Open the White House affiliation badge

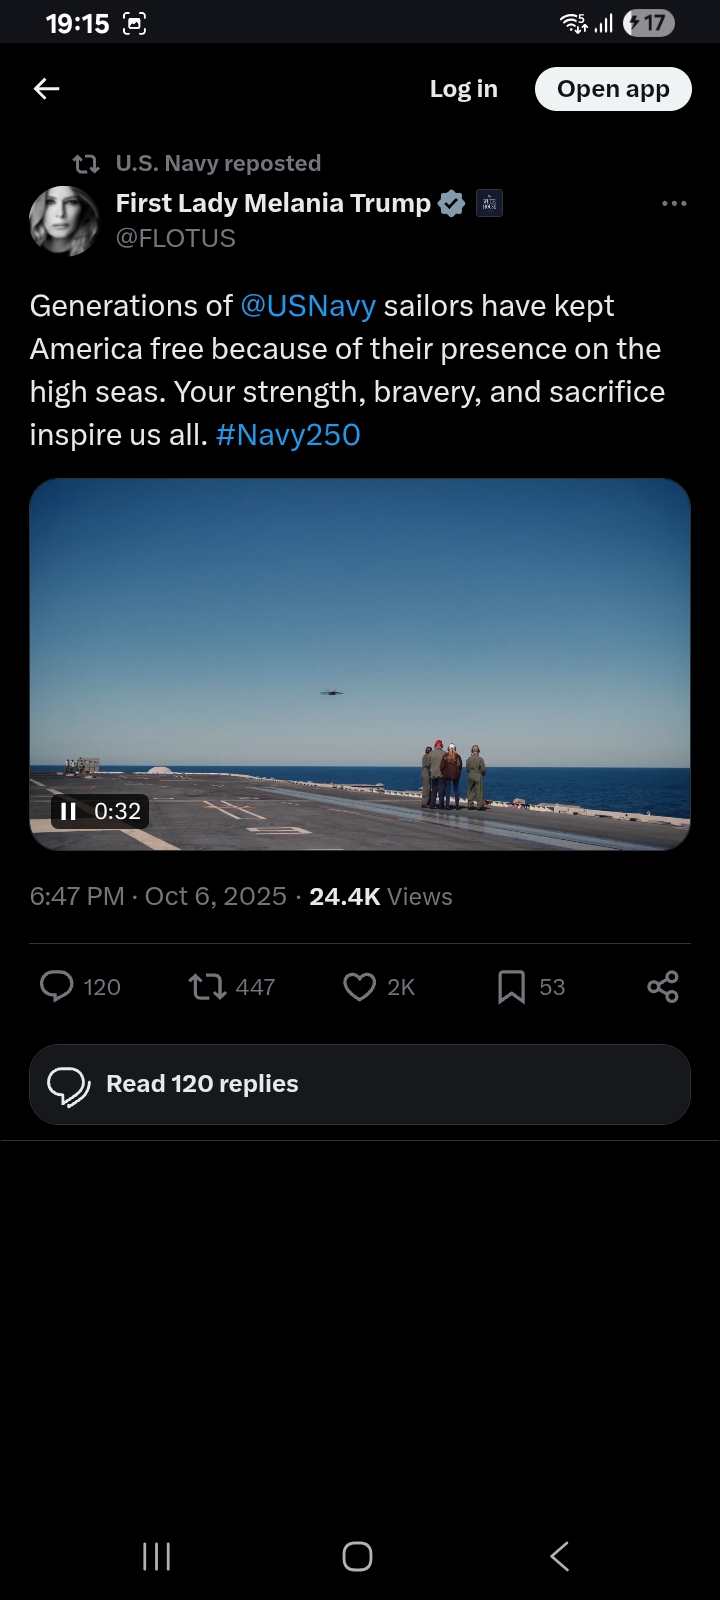[x=489, y=203]
